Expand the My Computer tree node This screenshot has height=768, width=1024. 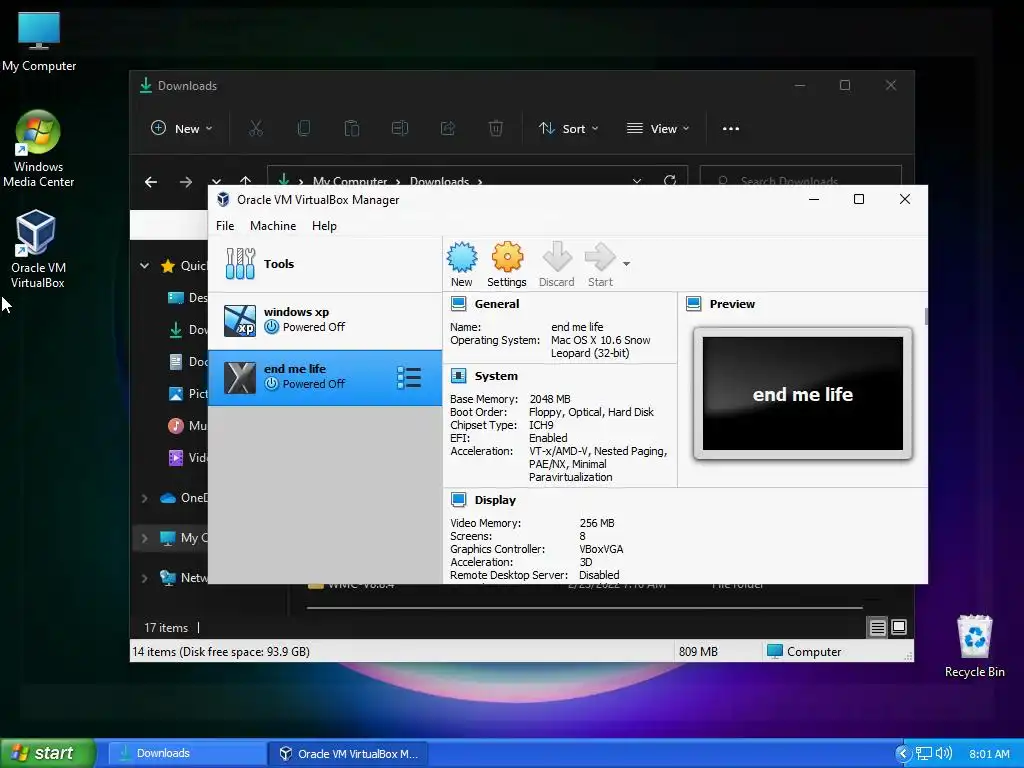pos(144,538)
